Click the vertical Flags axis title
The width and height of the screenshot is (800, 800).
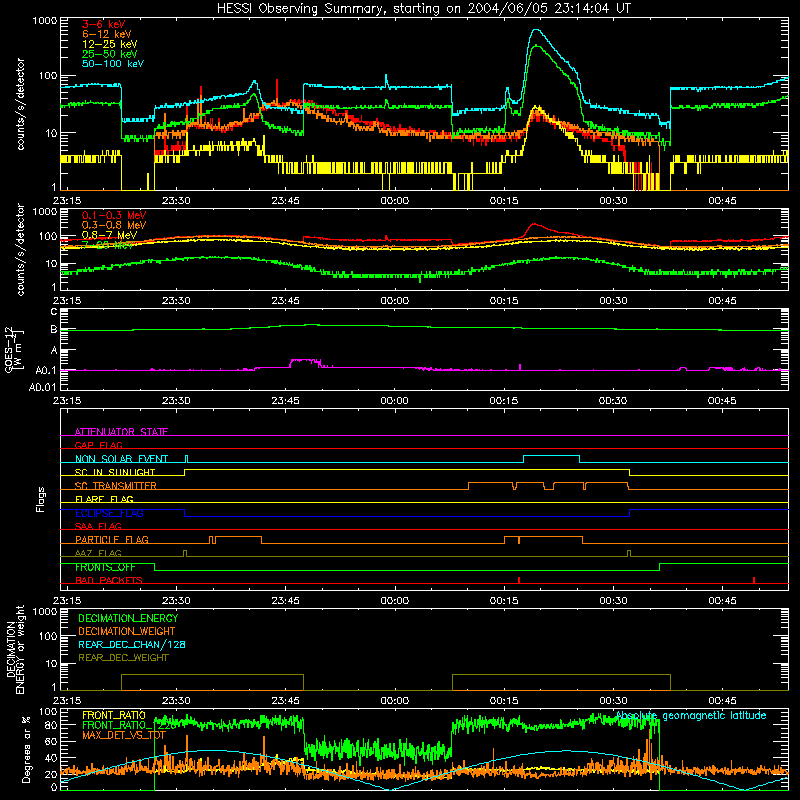[41, 499]
